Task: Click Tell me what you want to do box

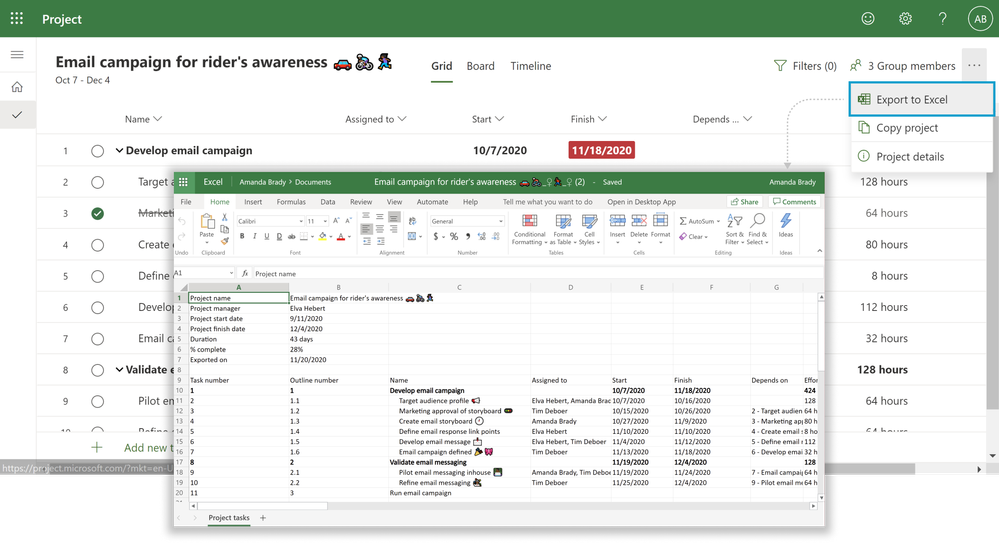Action: point(547,201)
